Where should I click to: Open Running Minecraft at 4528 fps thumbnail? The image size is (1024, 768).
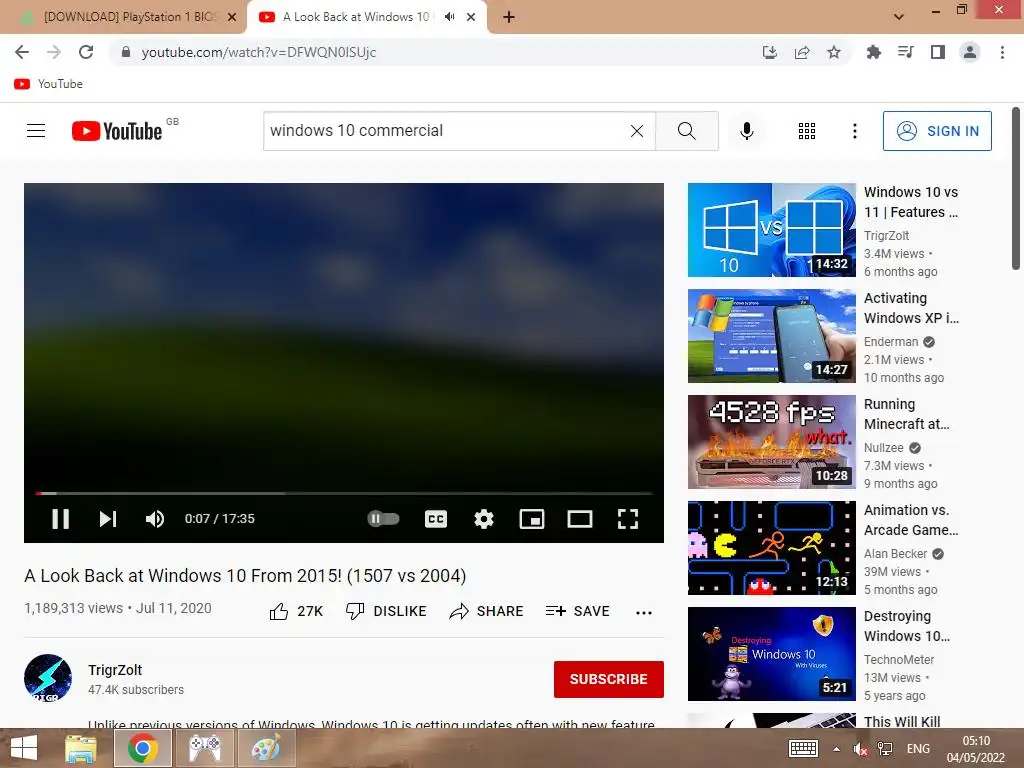pos(771,442)
